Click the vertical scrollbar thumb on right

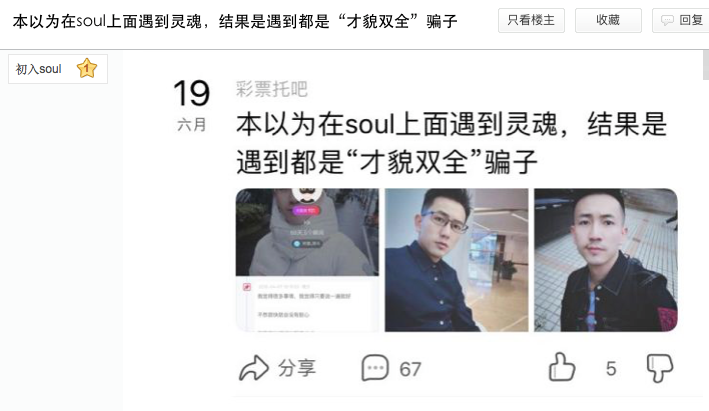coord(706,65)
